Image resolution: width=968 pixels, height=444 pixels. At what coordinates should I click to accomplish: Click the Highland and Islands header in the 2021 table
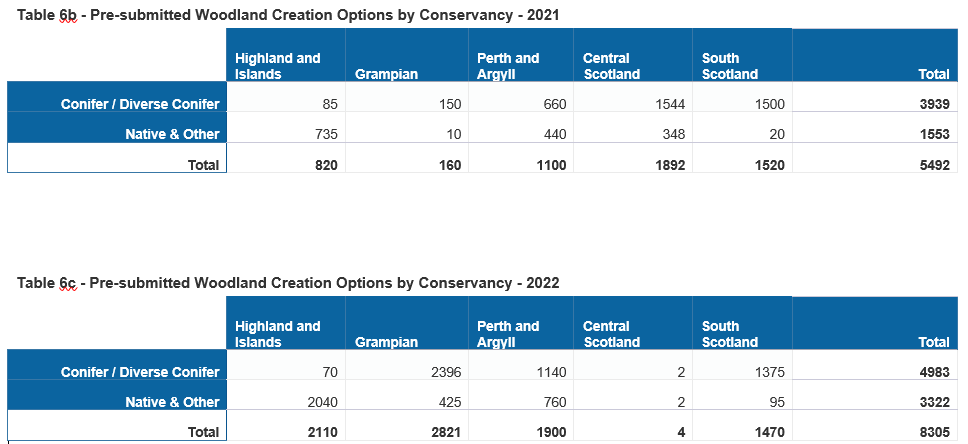(278, 66)
